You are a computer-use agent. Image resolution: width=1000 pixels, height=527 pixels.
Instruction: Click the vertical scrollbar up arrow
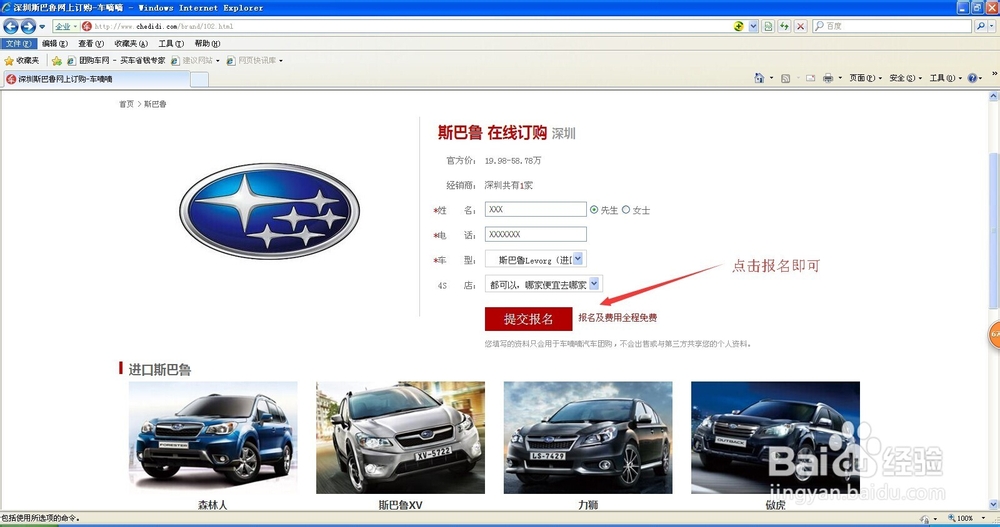[993, 96]
